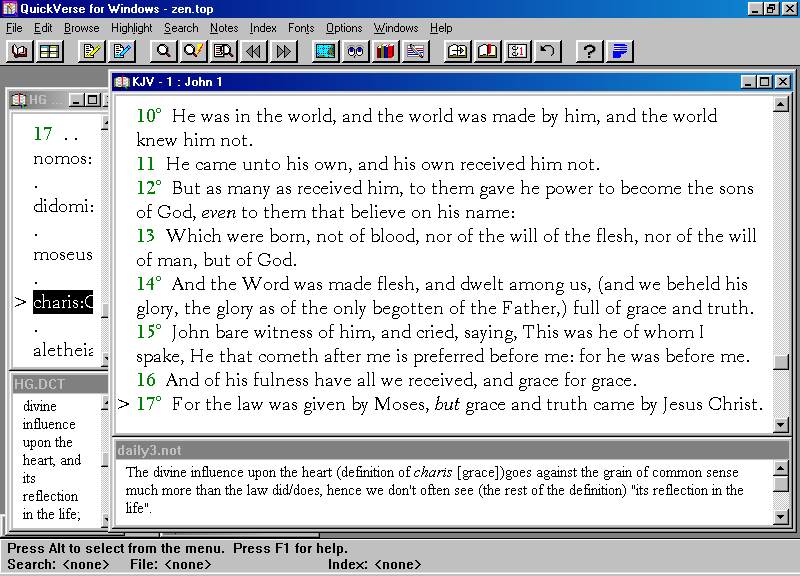Click the yellow notepad with pencil icon
This screenshot has height=576, width=800.
(x=92, y=51)
